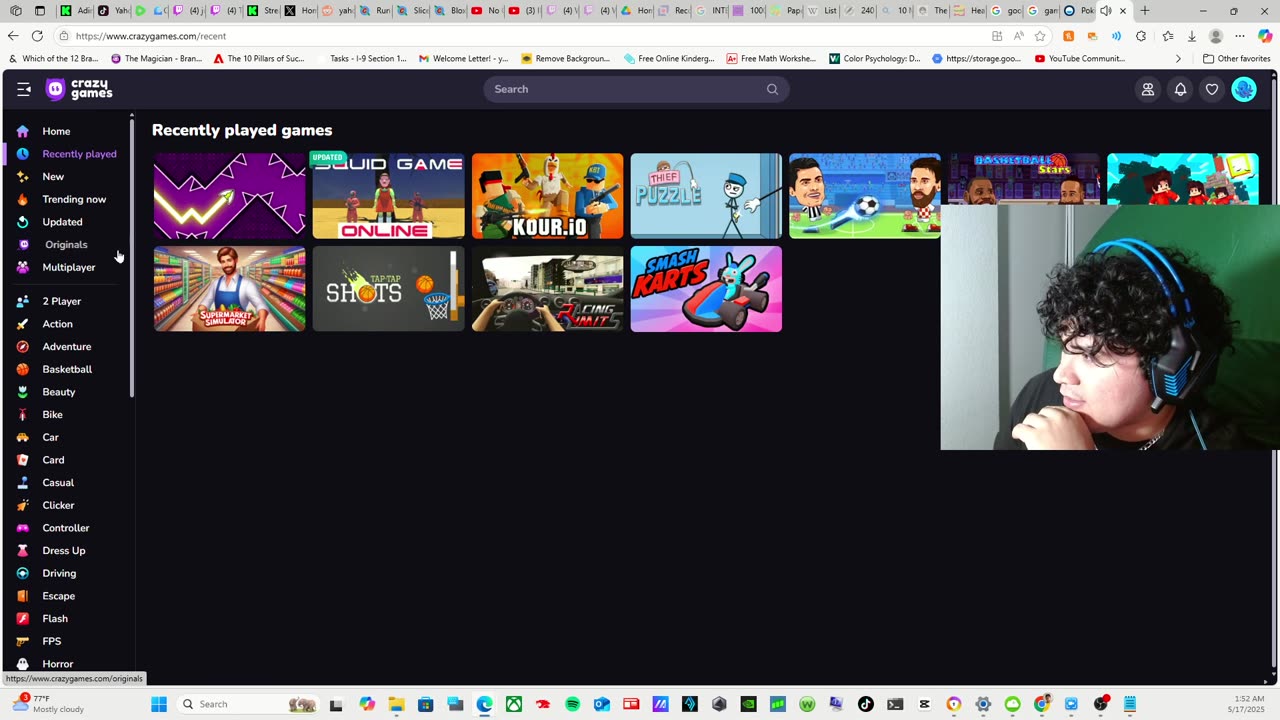The width and height of the screenshot is (1280, 720).
Task: Open the favorites heart icon
Action: [x=1212, y=89]
